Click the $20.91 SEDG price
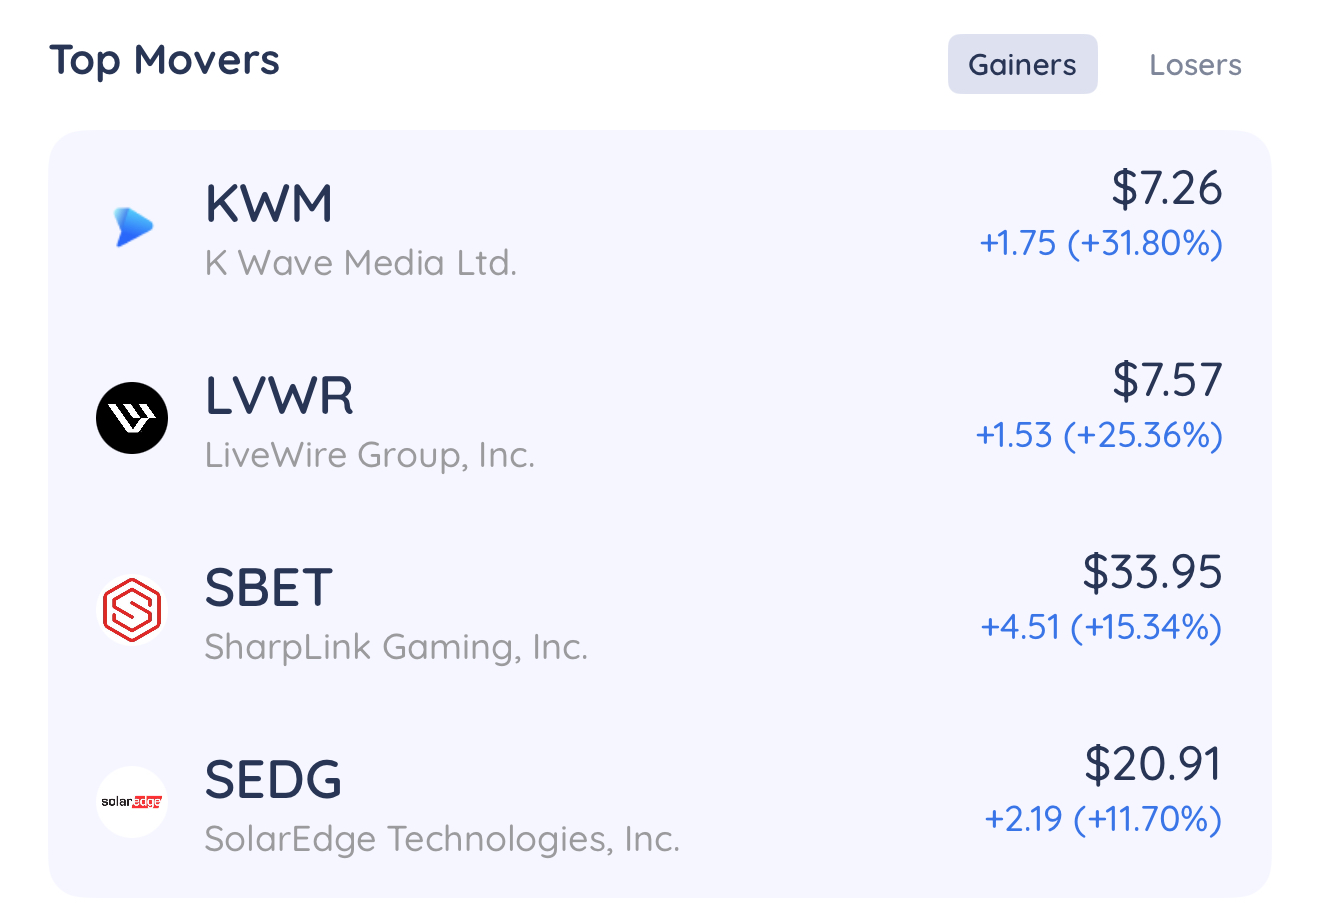 pos(1154,764)
